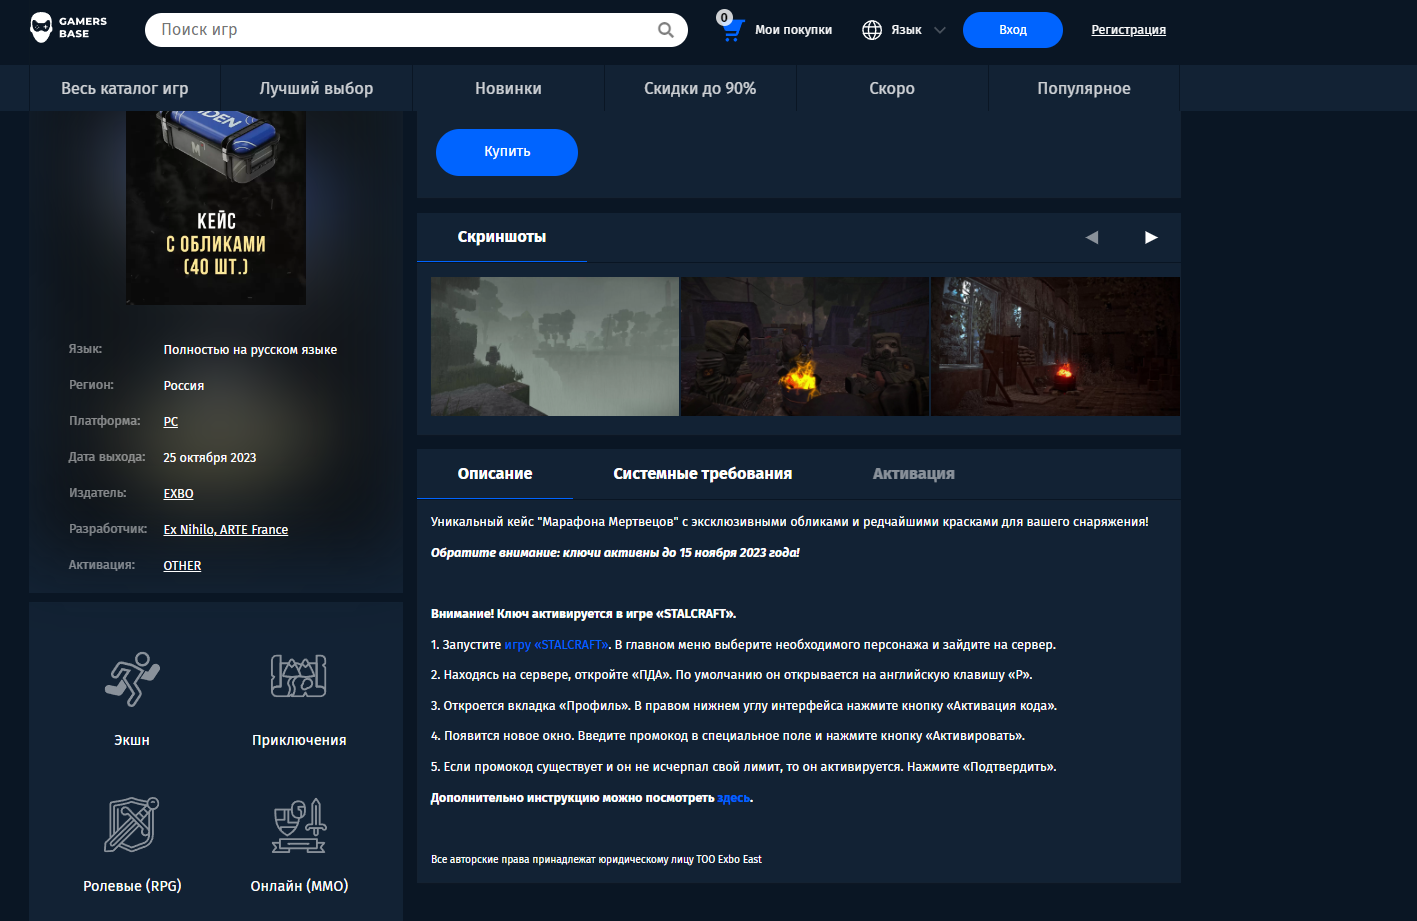1417x921 pixels.
Task: Click the search magnifier icon
Action: pyautogui.click(x=666, y=30)
